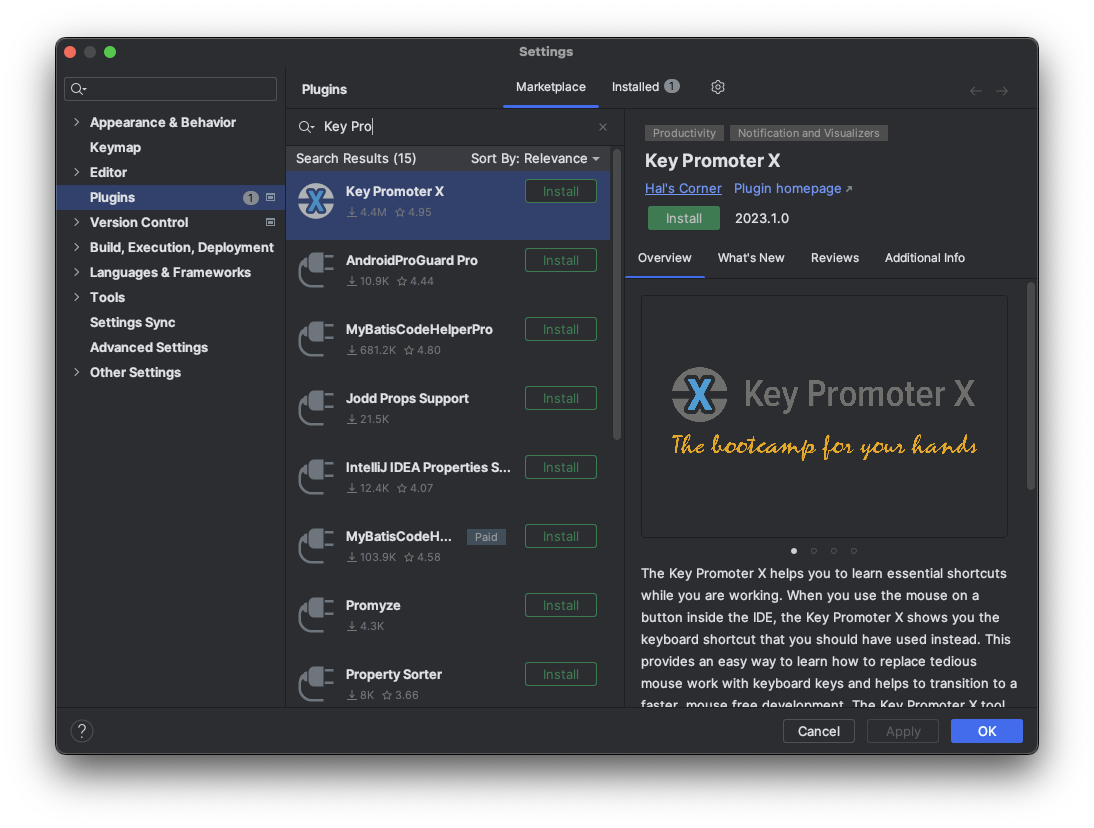Click the Installed tab count badge
The height and width of the screenshot is (828, 1094).
(x=671, y=86)
